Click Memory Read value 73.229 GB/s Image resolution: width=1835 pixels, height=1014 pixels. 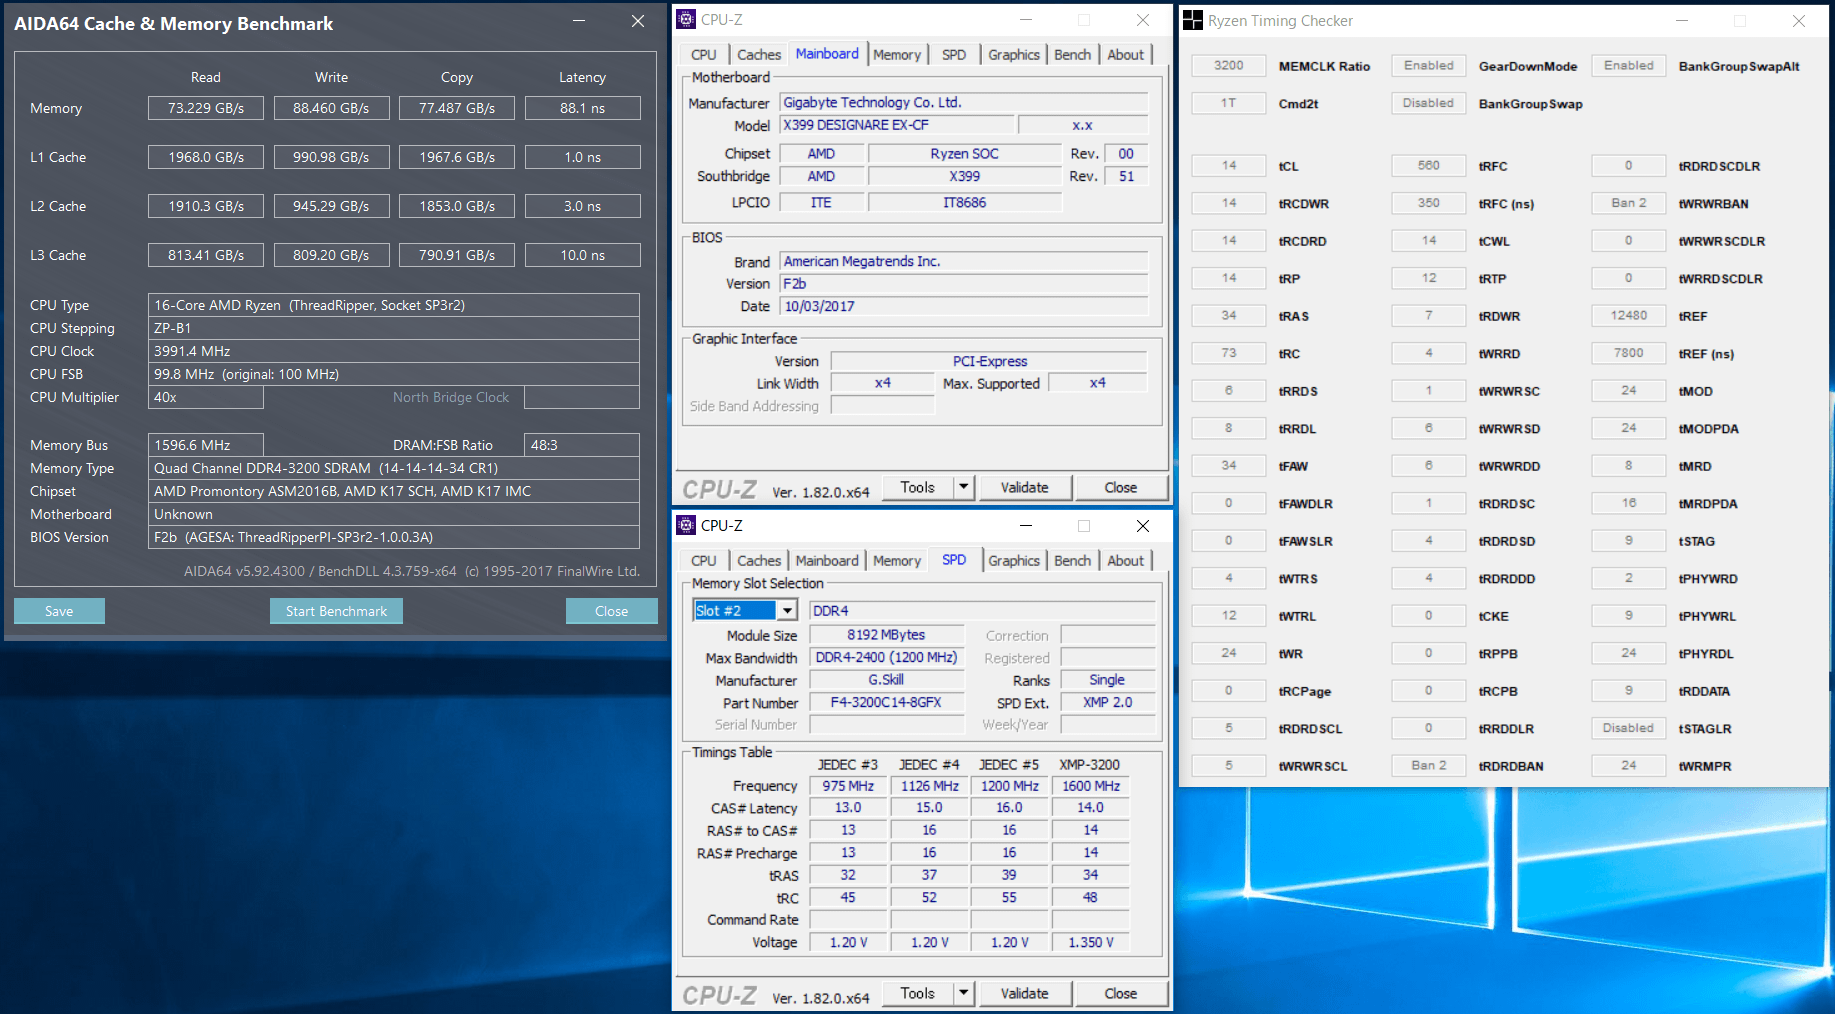click(206, 108)
